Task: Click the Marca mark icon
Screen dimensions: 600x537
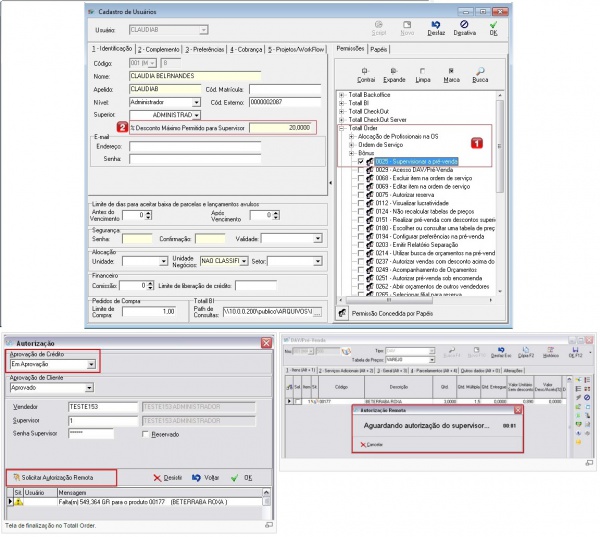Action: click(451, 72)
